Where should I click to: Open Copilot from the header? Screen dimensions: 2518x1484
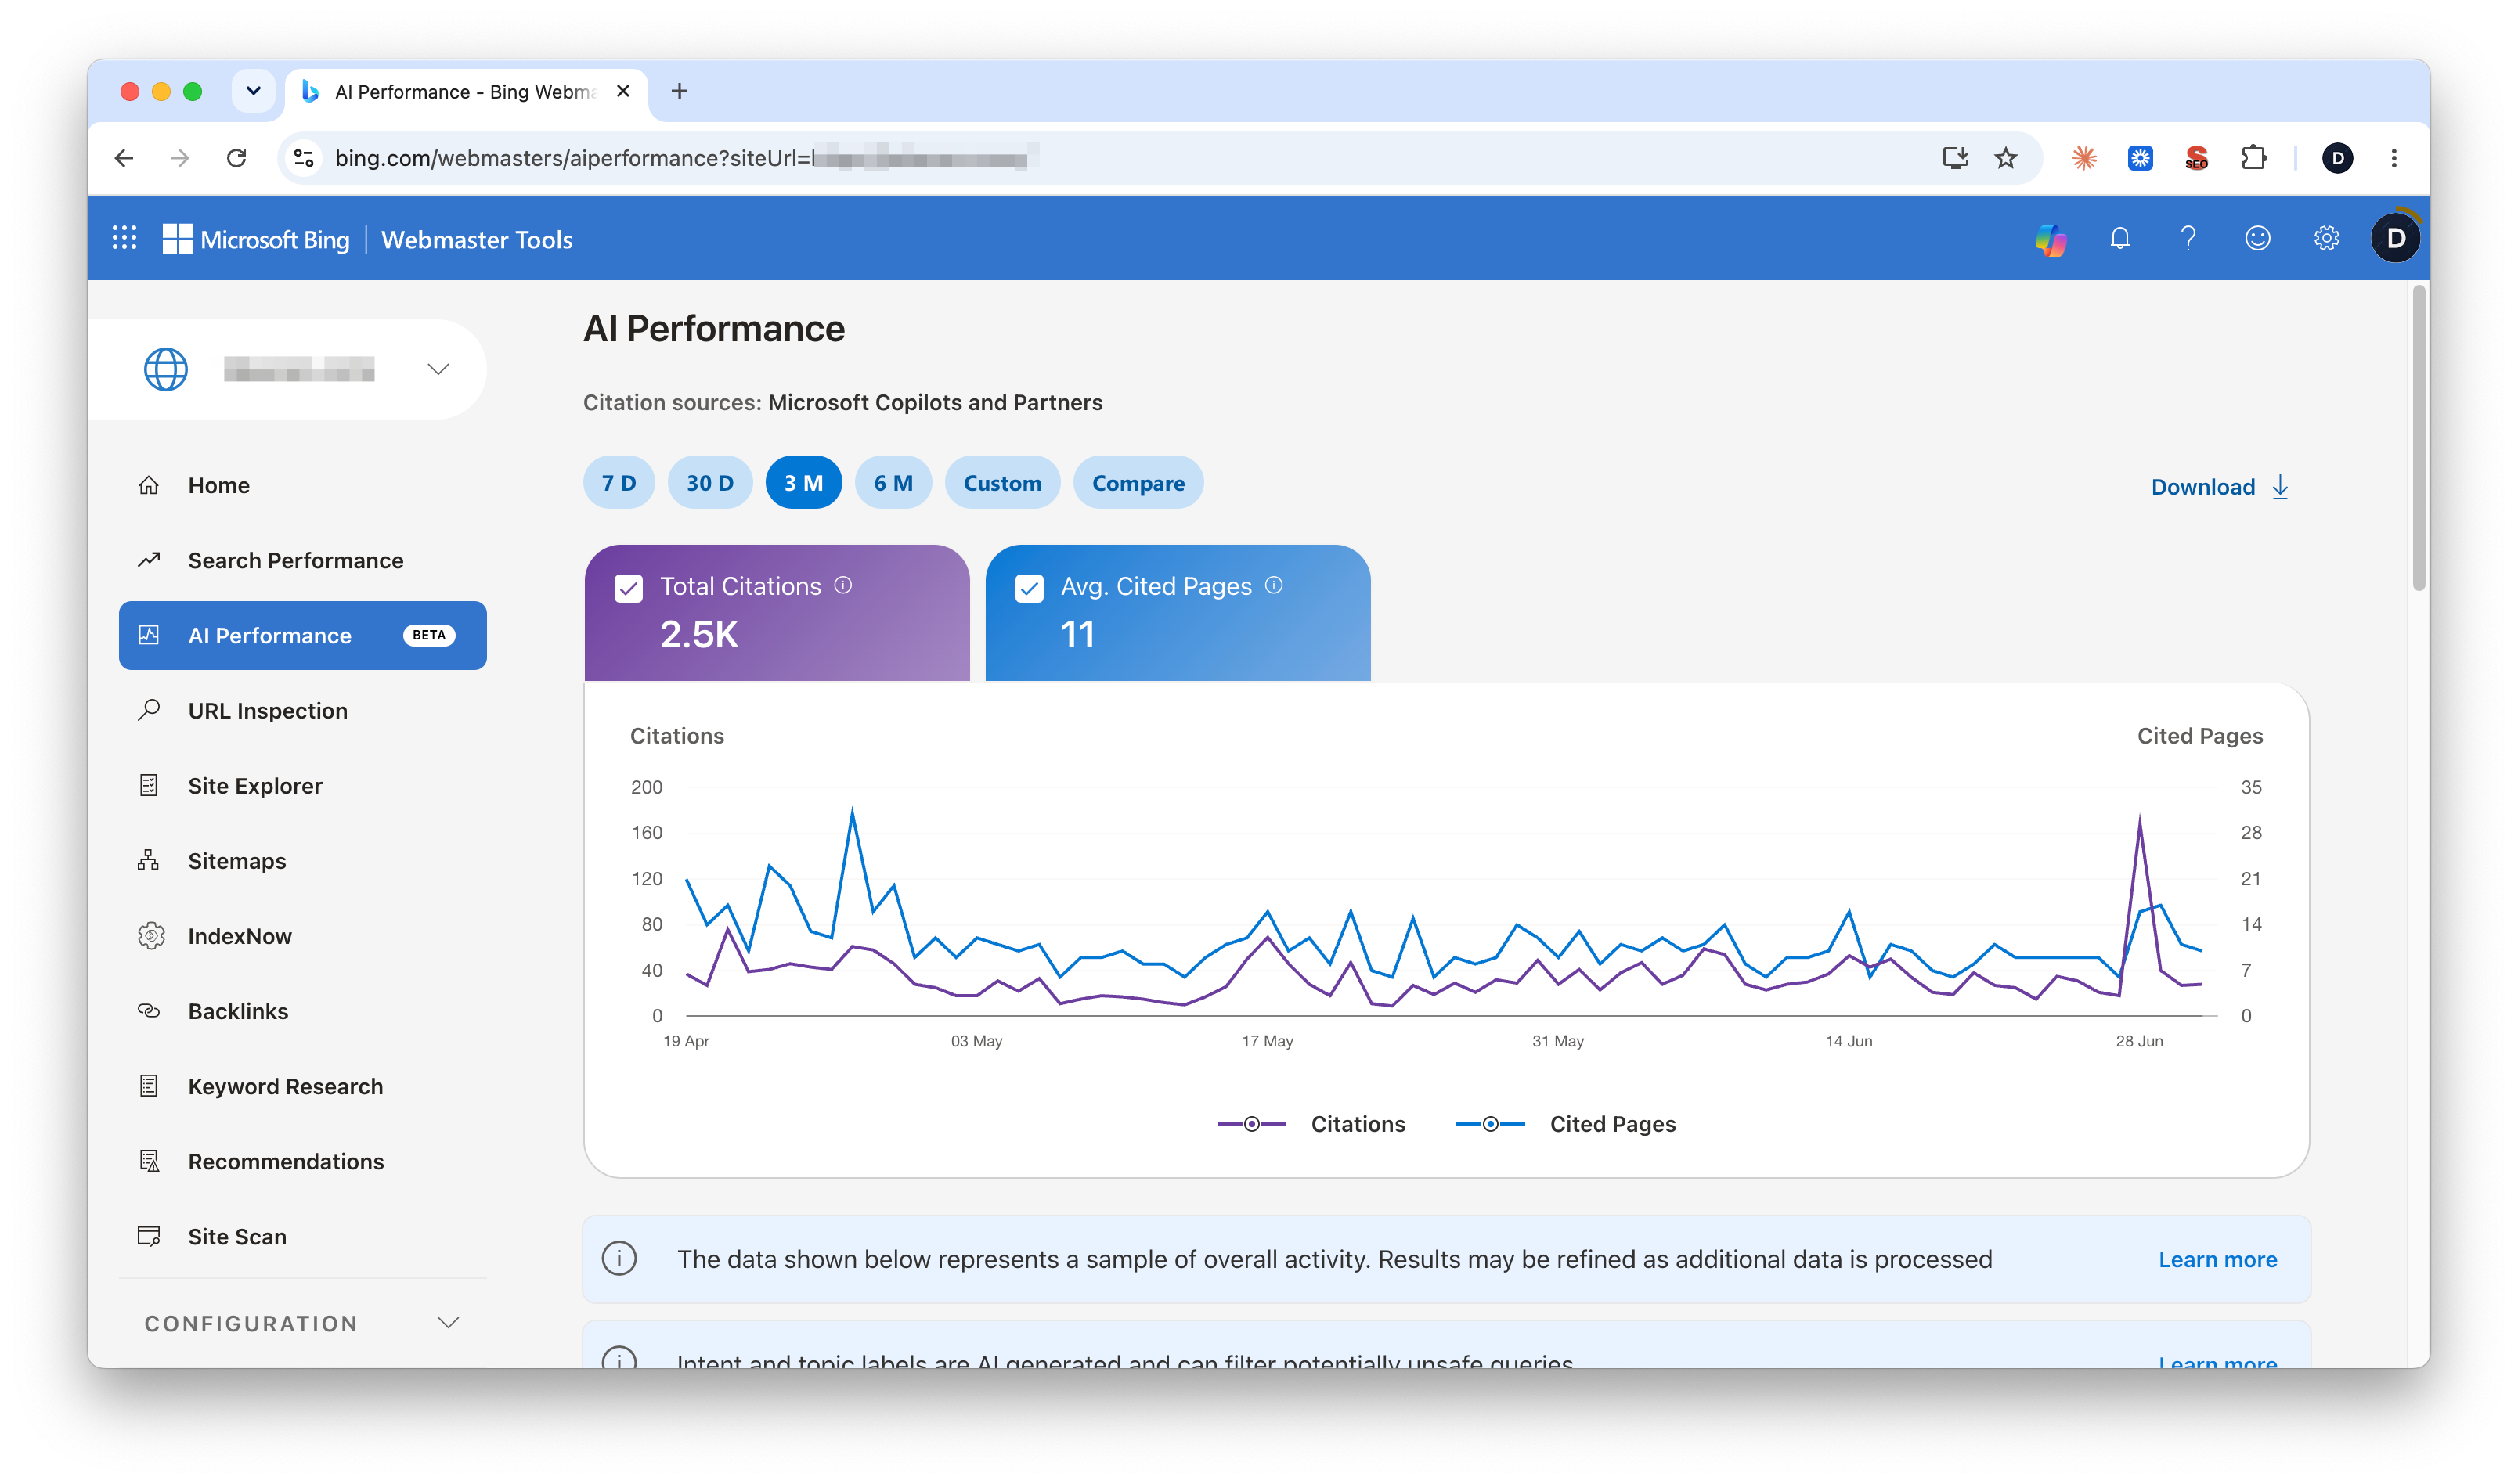(2050, 239)
